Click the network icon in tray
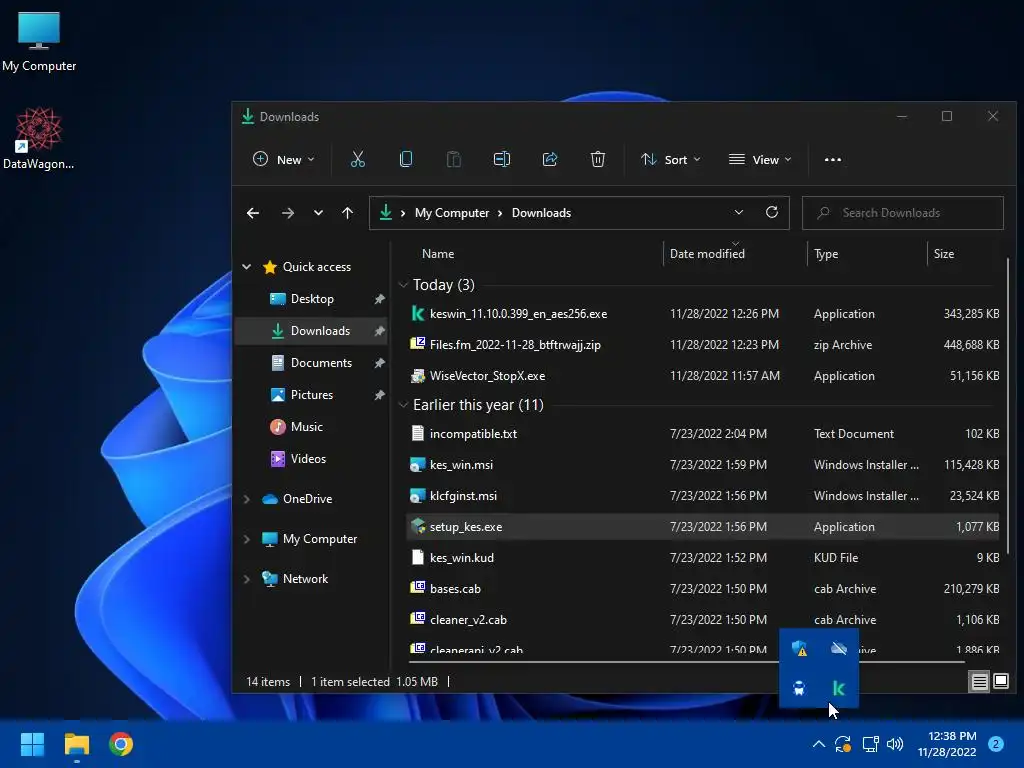This screenshot has height=768, width=1024. (870, 744)
